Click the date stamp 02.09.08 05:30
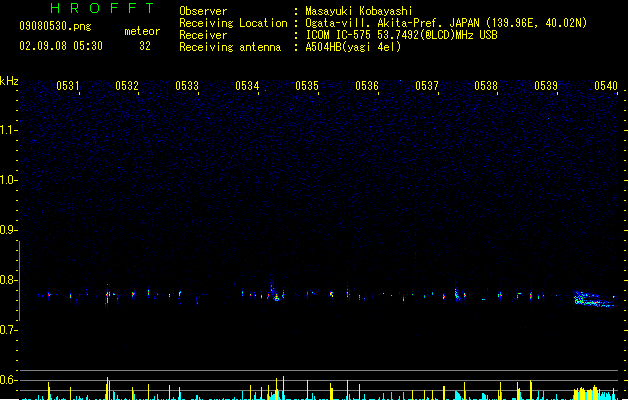This screenshot has width=629, height=400. 61,46
